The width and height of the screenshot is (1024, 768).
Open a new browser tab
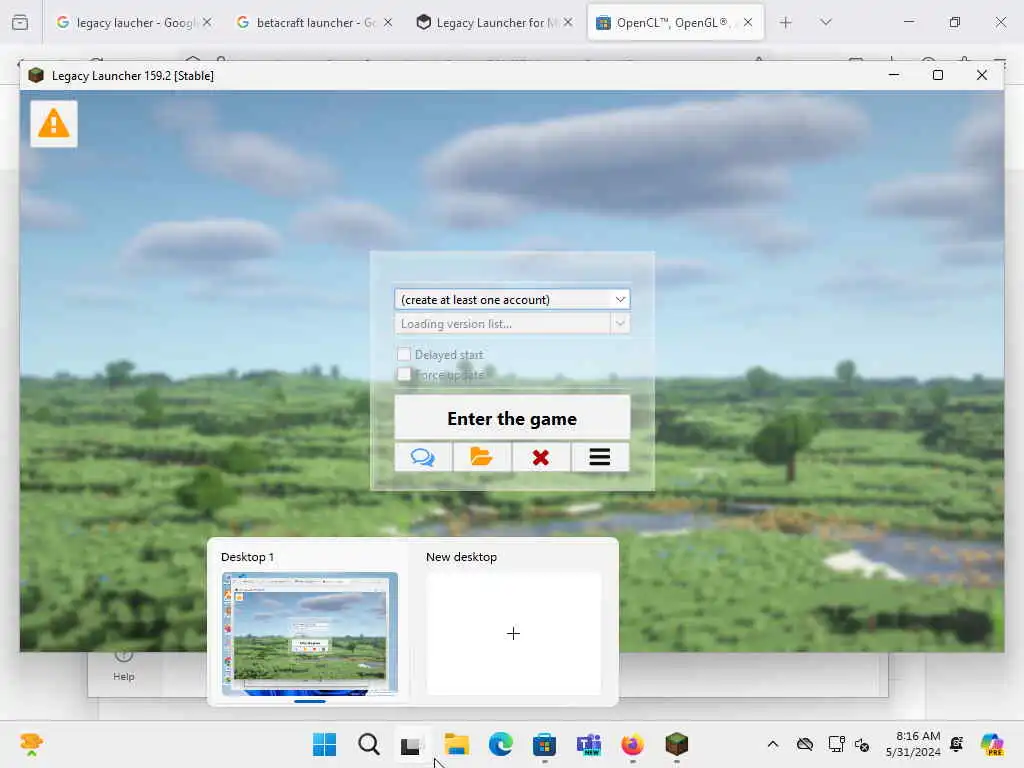point(786,23)
